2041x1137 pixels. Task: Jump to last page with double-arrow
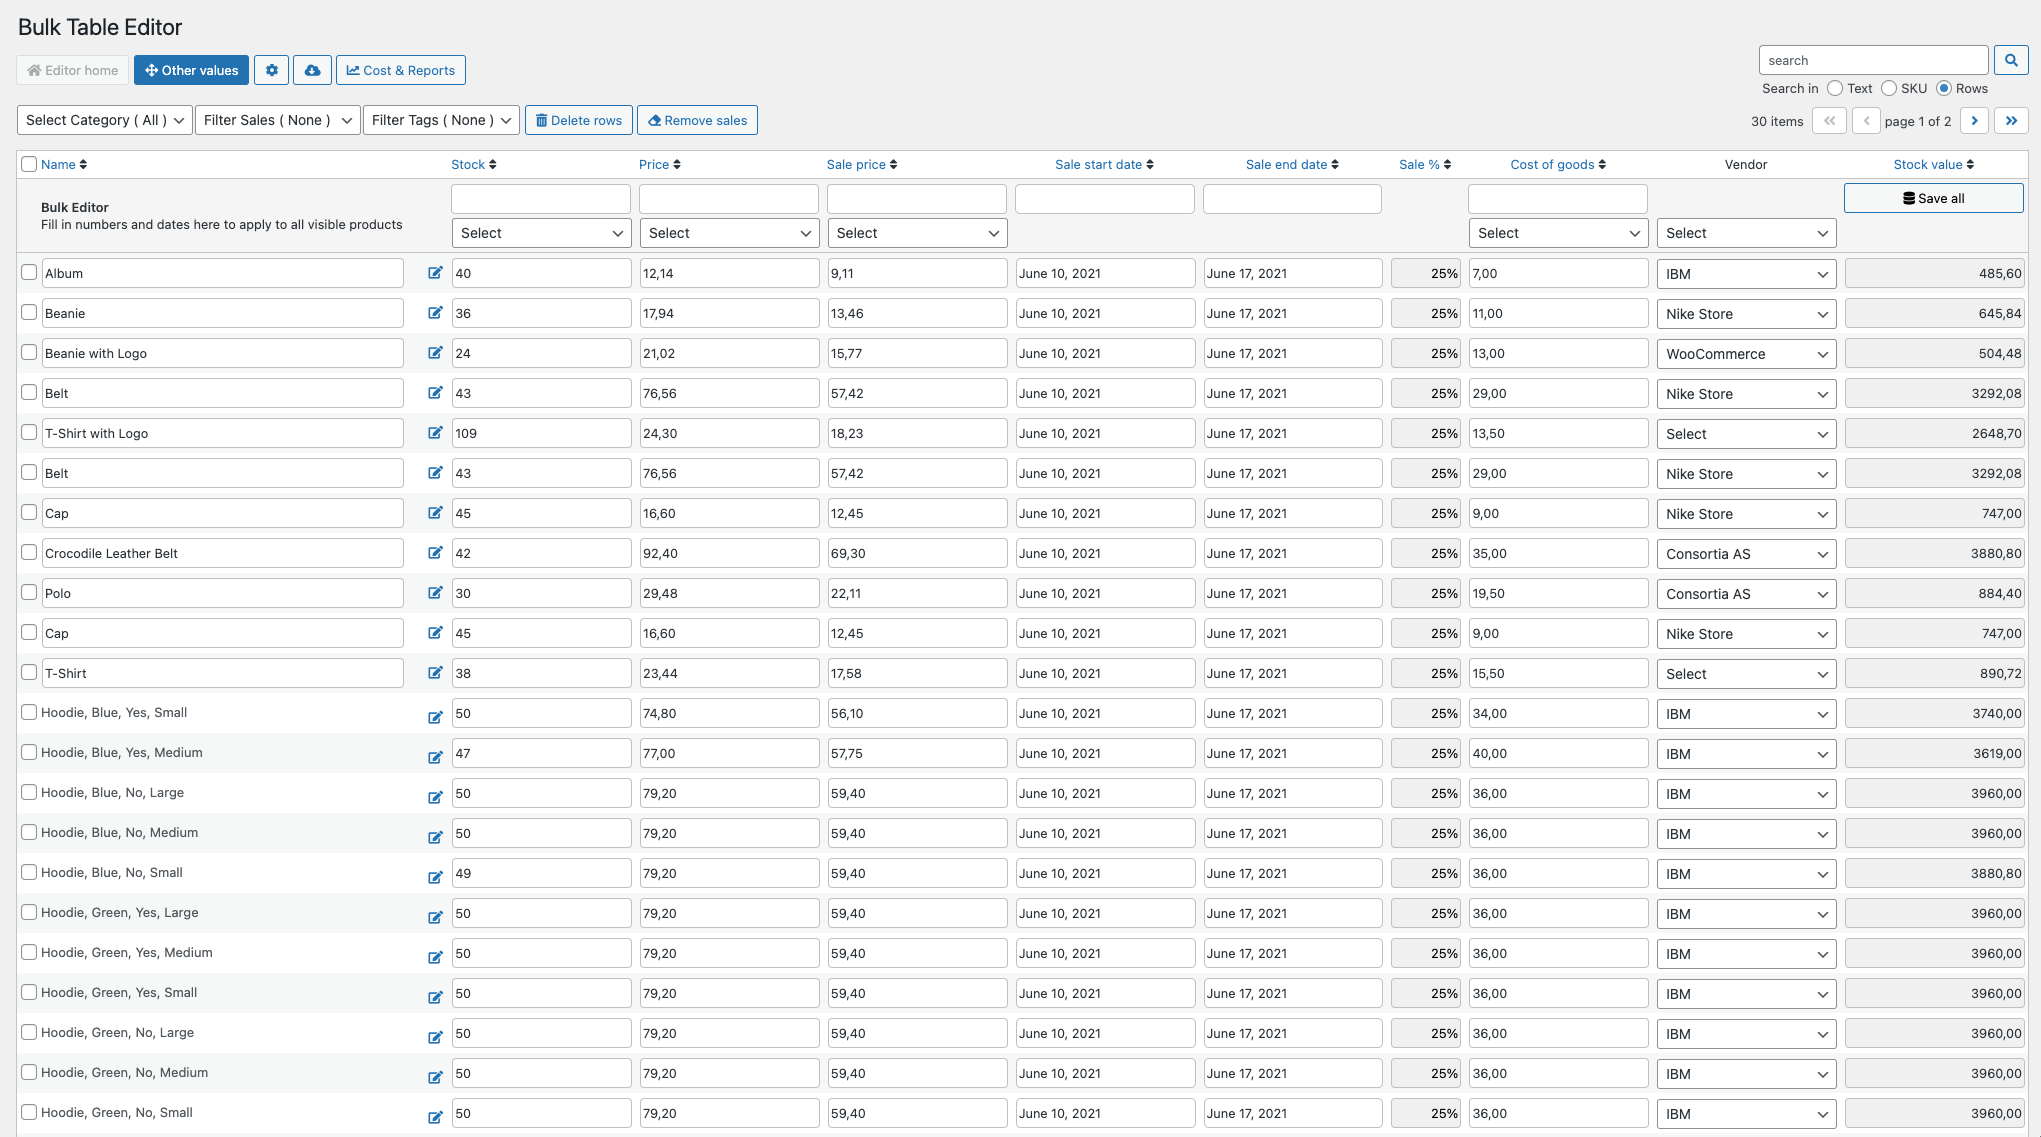point(2011,120)
